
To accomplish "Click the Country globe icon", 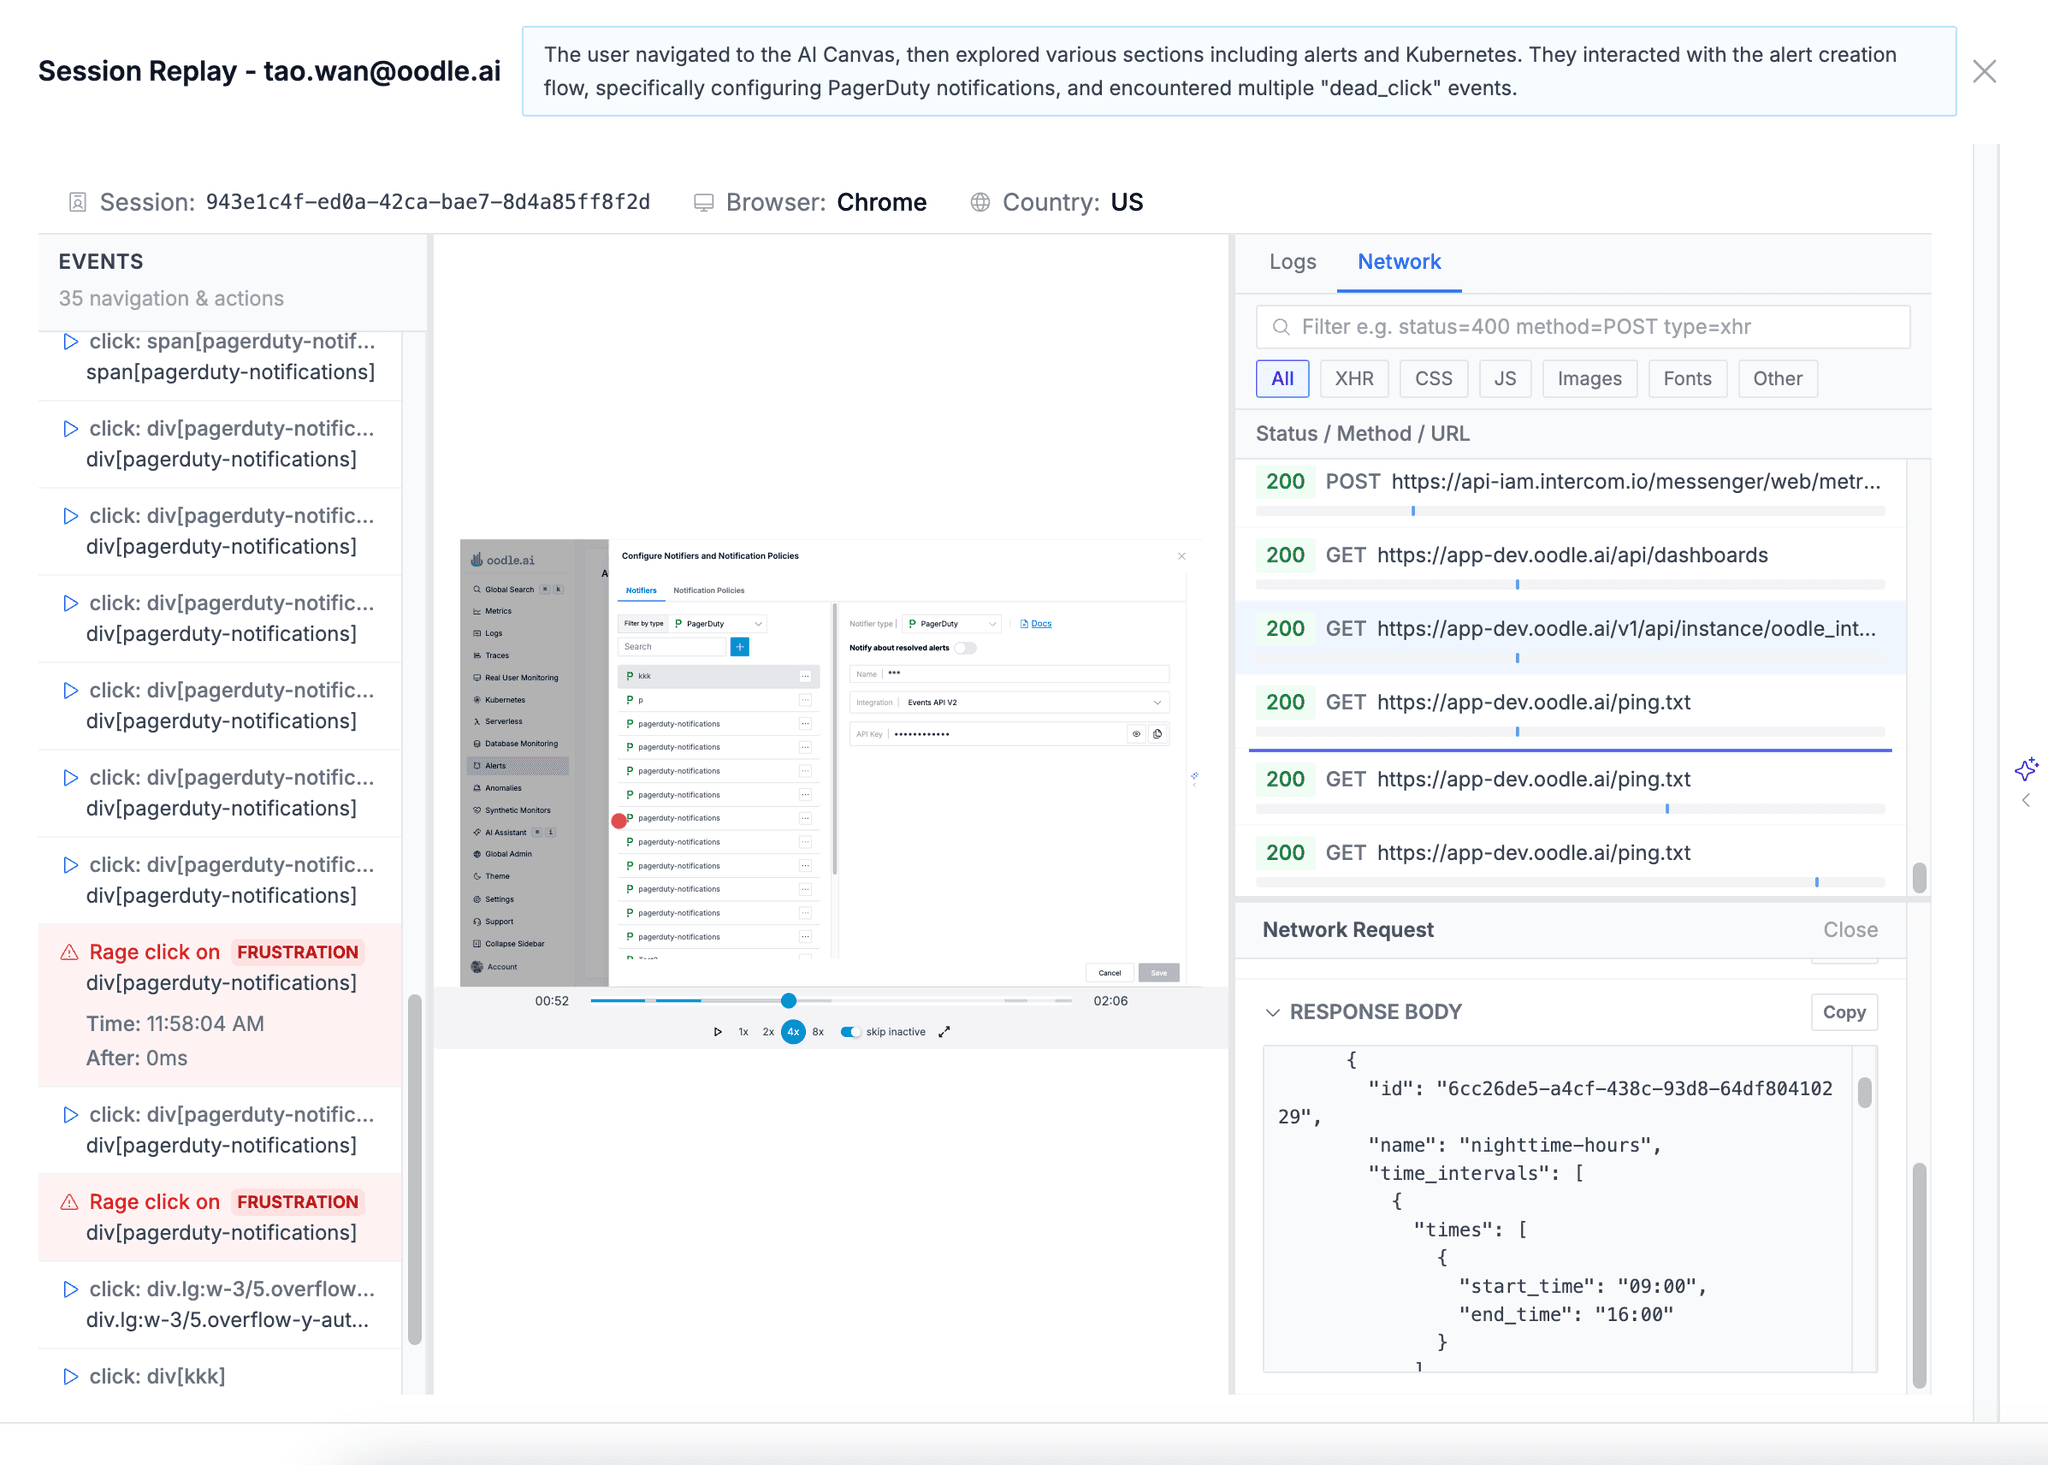I will click(980, 202).
